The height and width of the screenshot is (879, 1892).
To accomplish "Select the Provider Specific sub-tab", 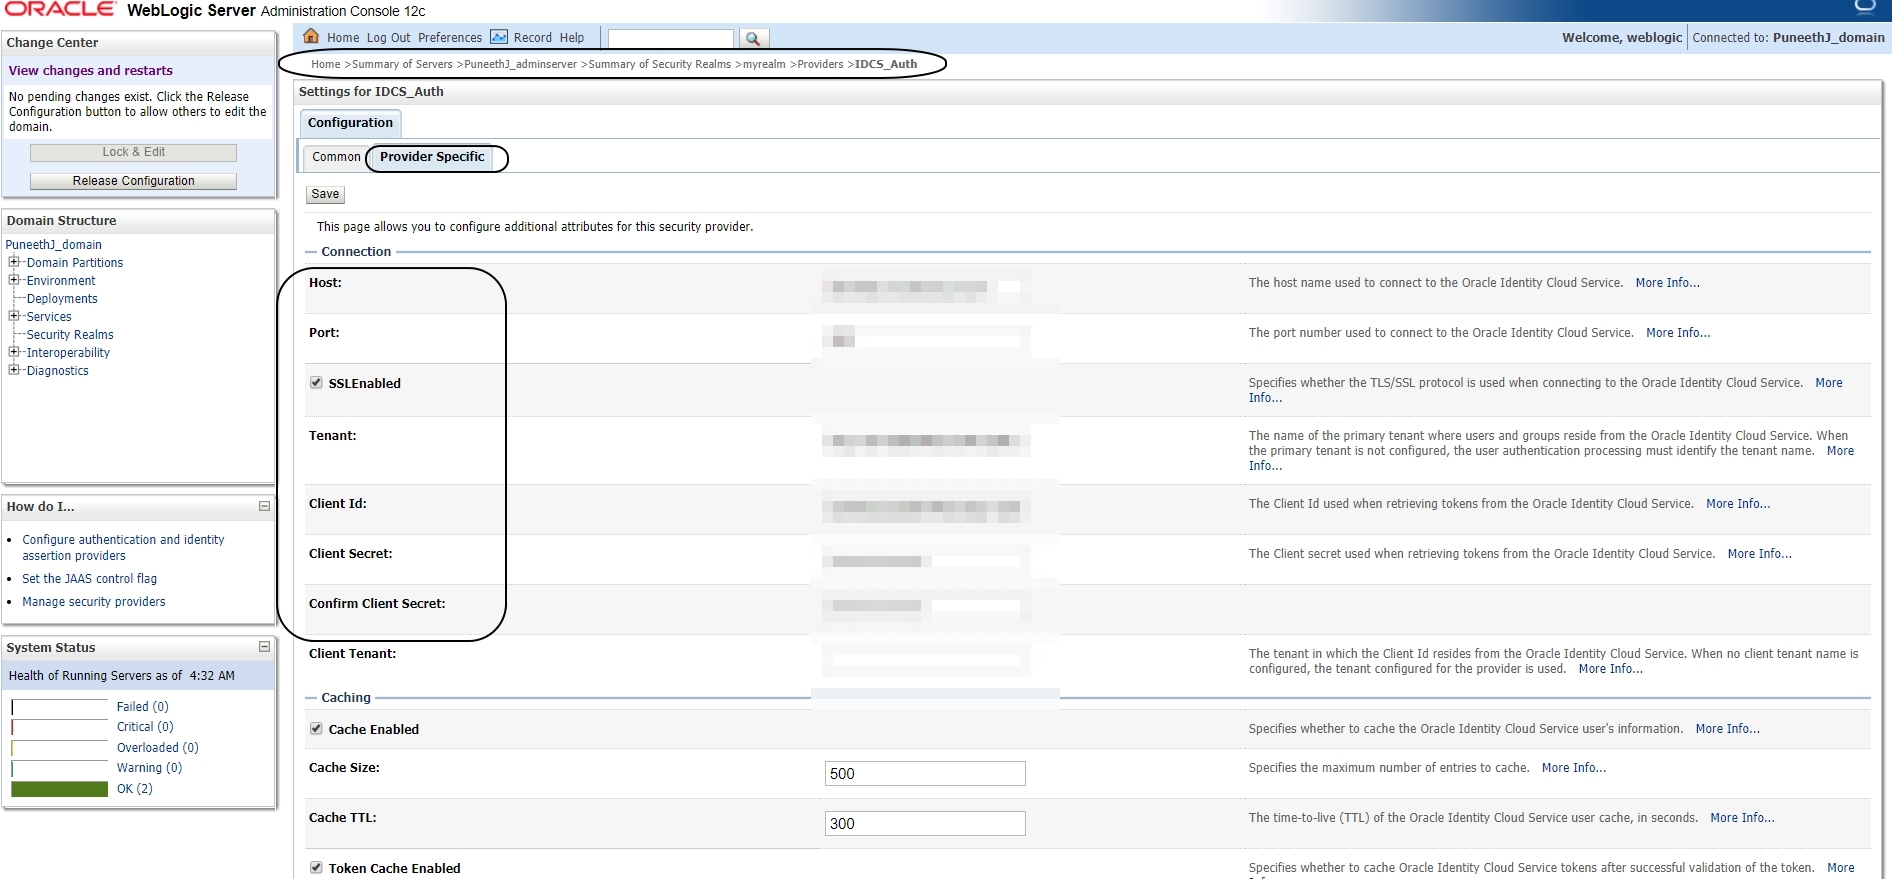I will 432,157.
